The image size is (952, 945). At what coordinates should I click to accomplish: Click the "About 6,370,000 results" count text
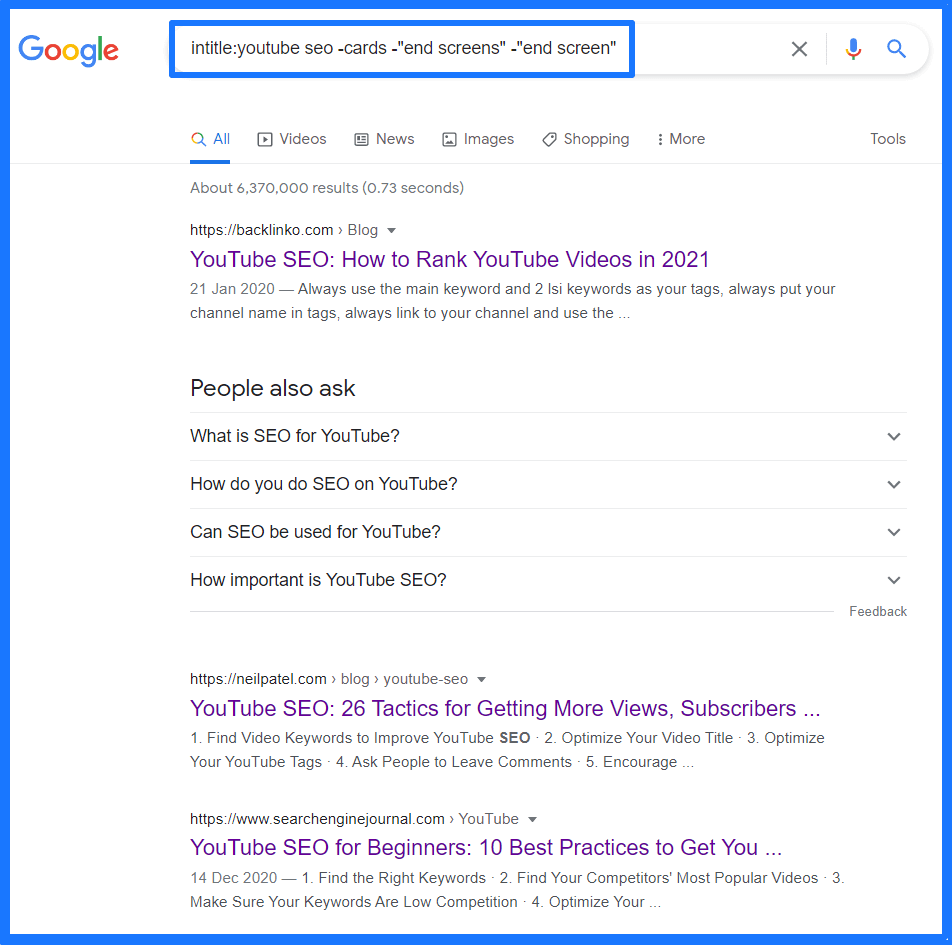click(x=327, y=188)
